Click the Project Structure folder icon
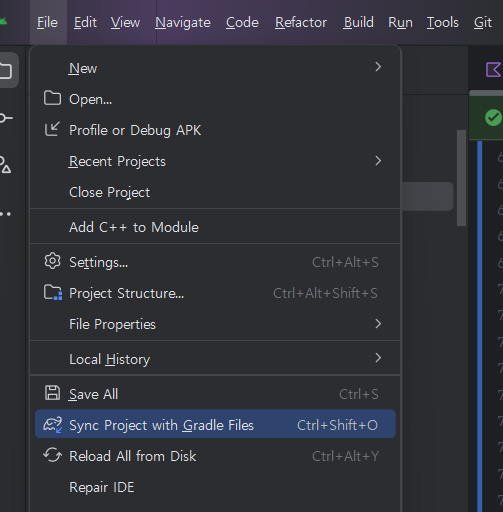 tap(53, 293)
